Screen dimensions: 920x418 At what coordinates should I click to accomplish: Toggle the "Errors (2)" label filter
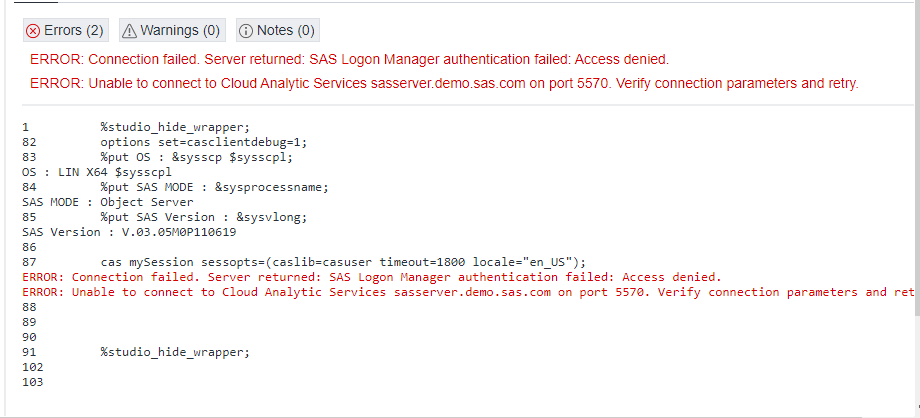point(73,31)
